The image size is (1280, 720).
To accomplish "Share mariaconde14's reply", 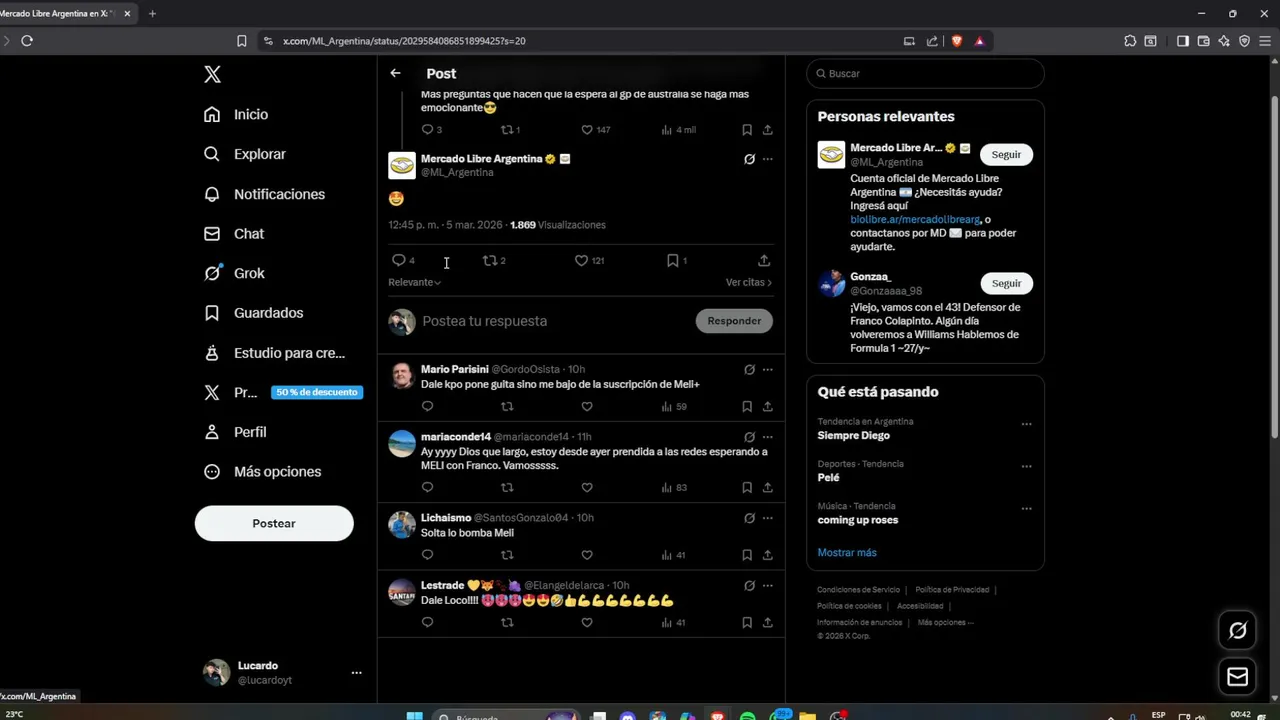I will coord(767,487).
